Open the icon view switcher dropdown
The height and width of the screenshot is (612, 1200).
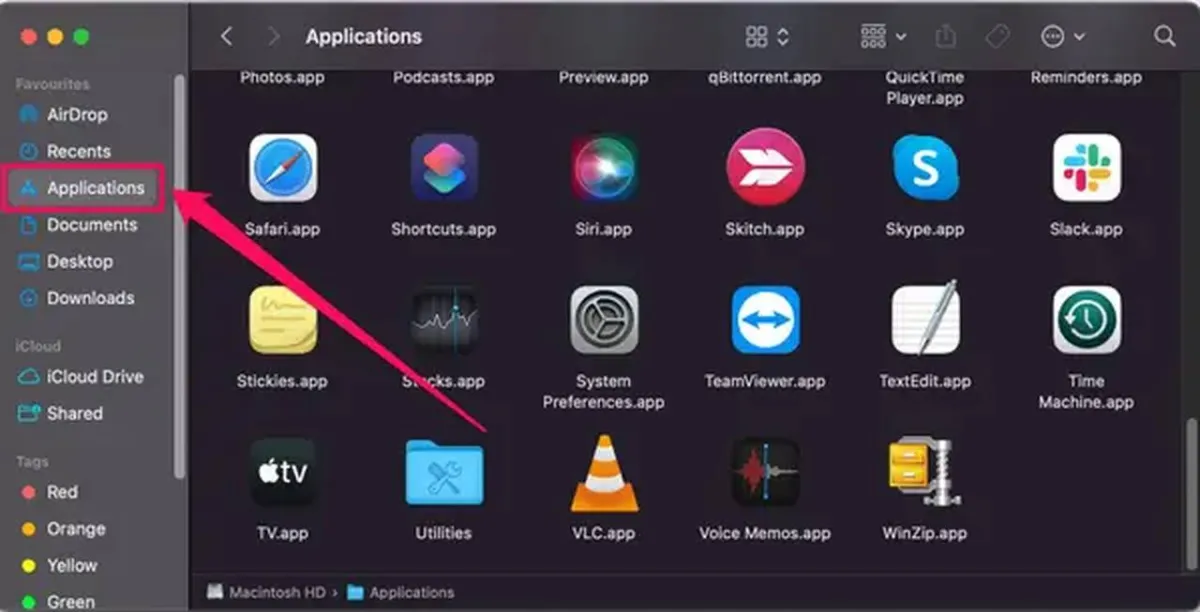(767, 37)
